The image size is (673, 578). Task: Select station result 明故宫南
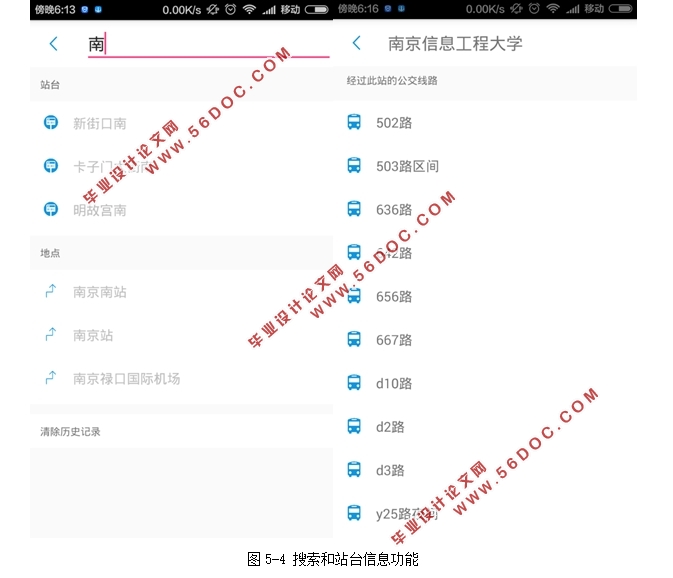click(100, 210)
